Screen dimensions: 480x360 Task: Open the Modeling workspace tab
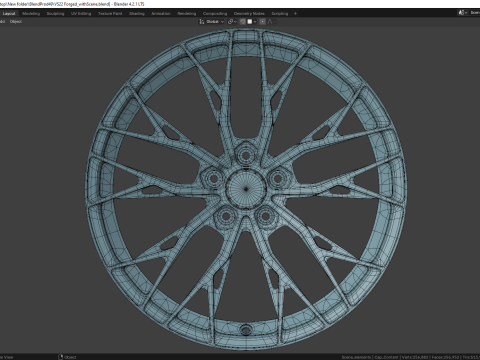click(31, 14)
